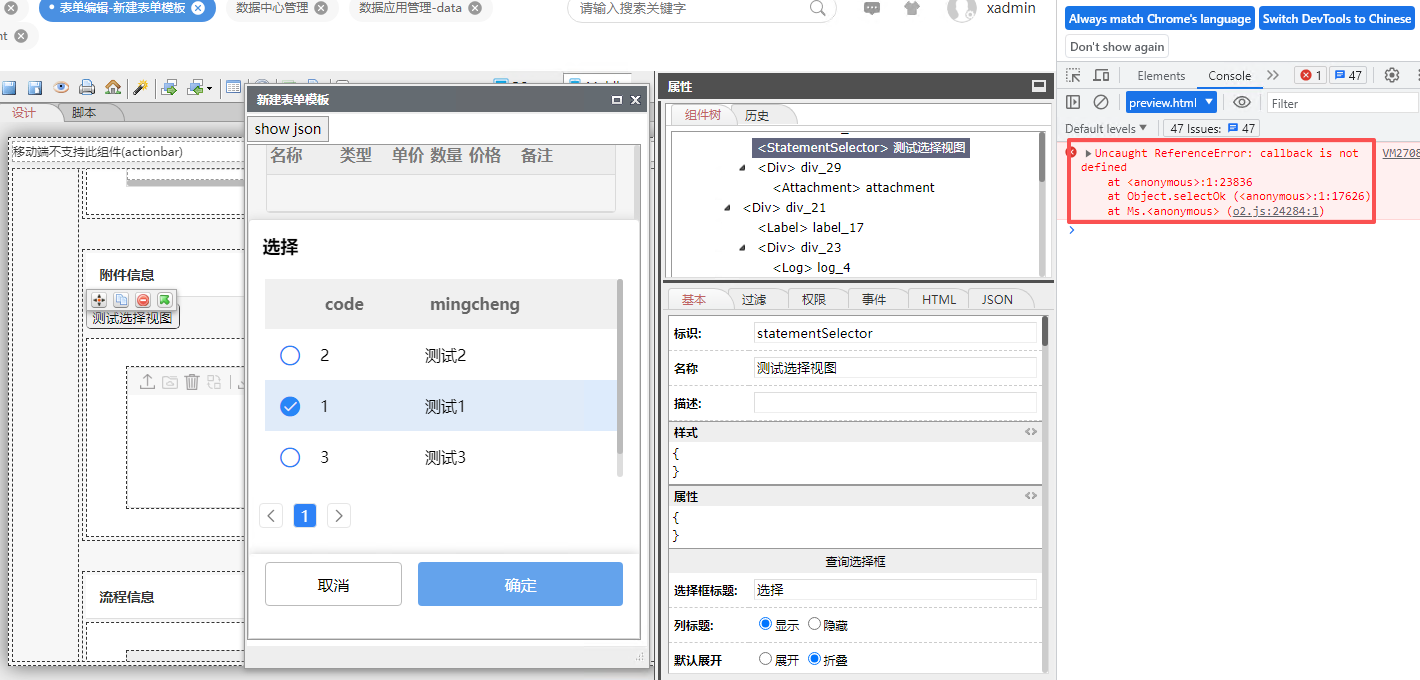Open the Default levels dropdown
Screen dimensions: 1420x680
[1105, 127]
